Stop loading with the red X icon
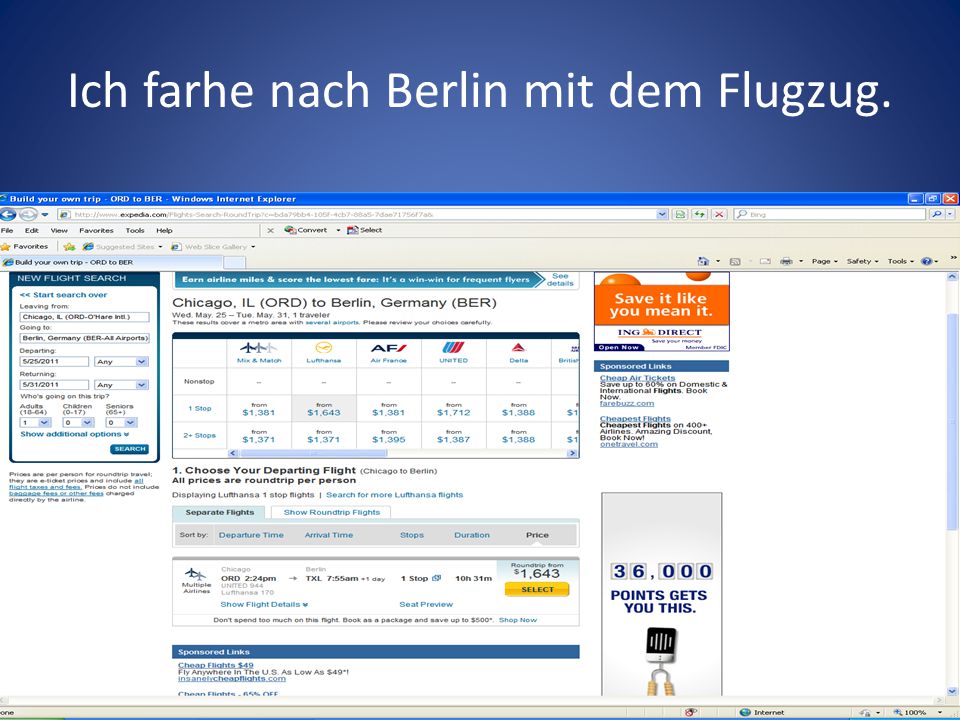 pos(719,215)
